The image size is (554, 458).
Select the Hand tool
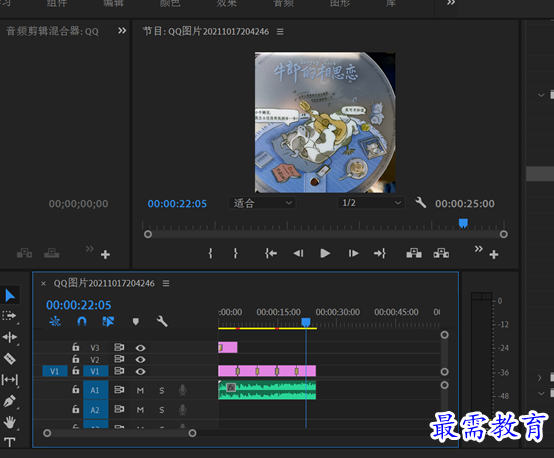pos(10,422)
